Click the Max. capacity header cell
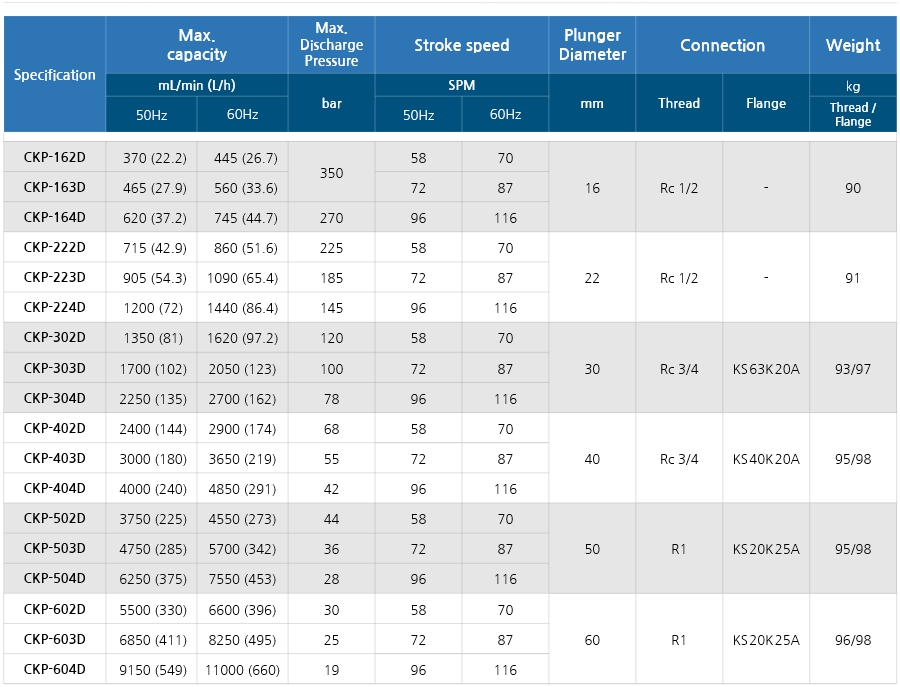 pyautogui.click(x=197, y=45)
